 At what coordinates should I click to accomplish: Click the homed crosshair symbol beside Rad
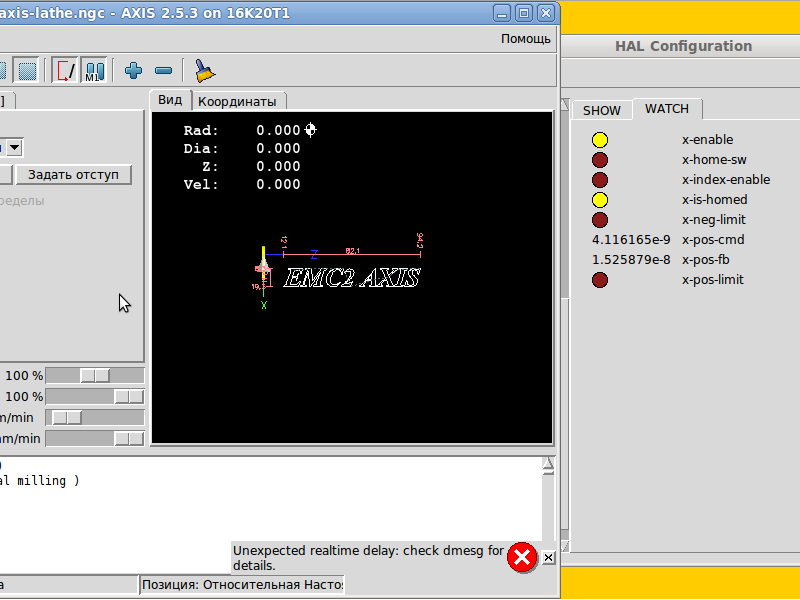pos(310,130)
